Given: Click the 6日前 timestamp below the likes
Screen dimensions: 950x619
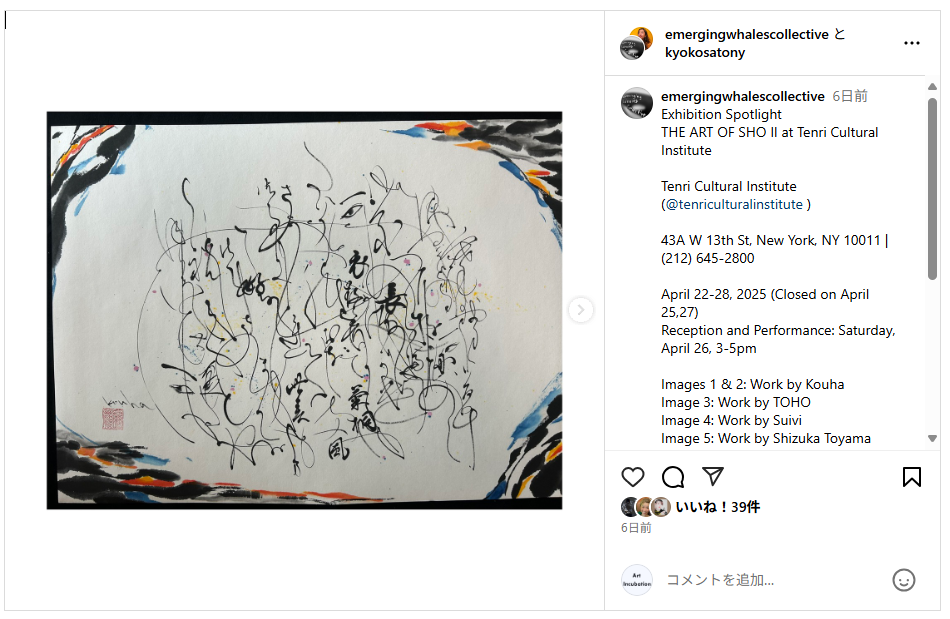Looking at the screenshot, I should (x=636, y=528).
